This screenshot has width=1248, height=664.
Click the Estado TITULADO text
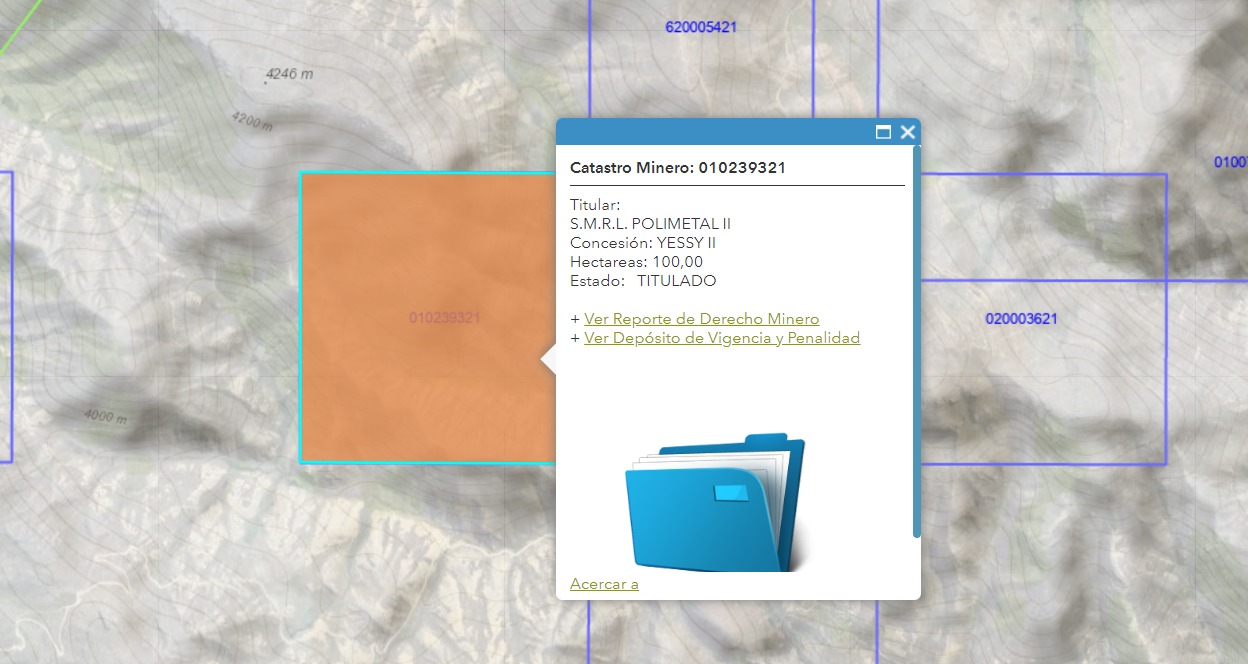643,281
